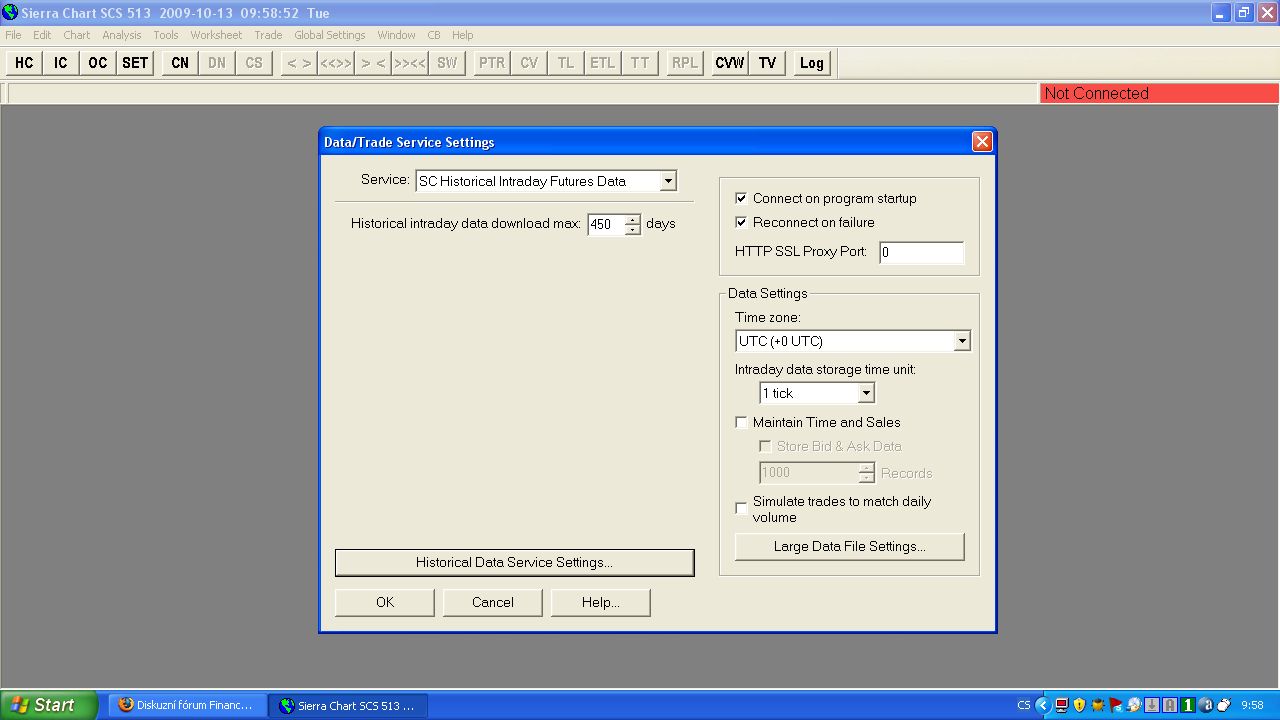Enable Maintain Time and Sales checkbox
Image resolution: width=1280 pixels, height=720 pixels.
point(741,422)
